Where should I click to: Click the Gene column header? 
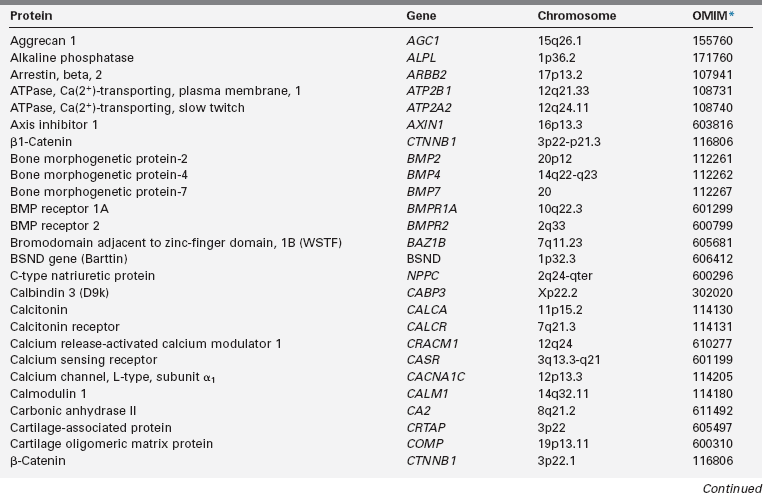pyautogui.click(x=421, y=17)
